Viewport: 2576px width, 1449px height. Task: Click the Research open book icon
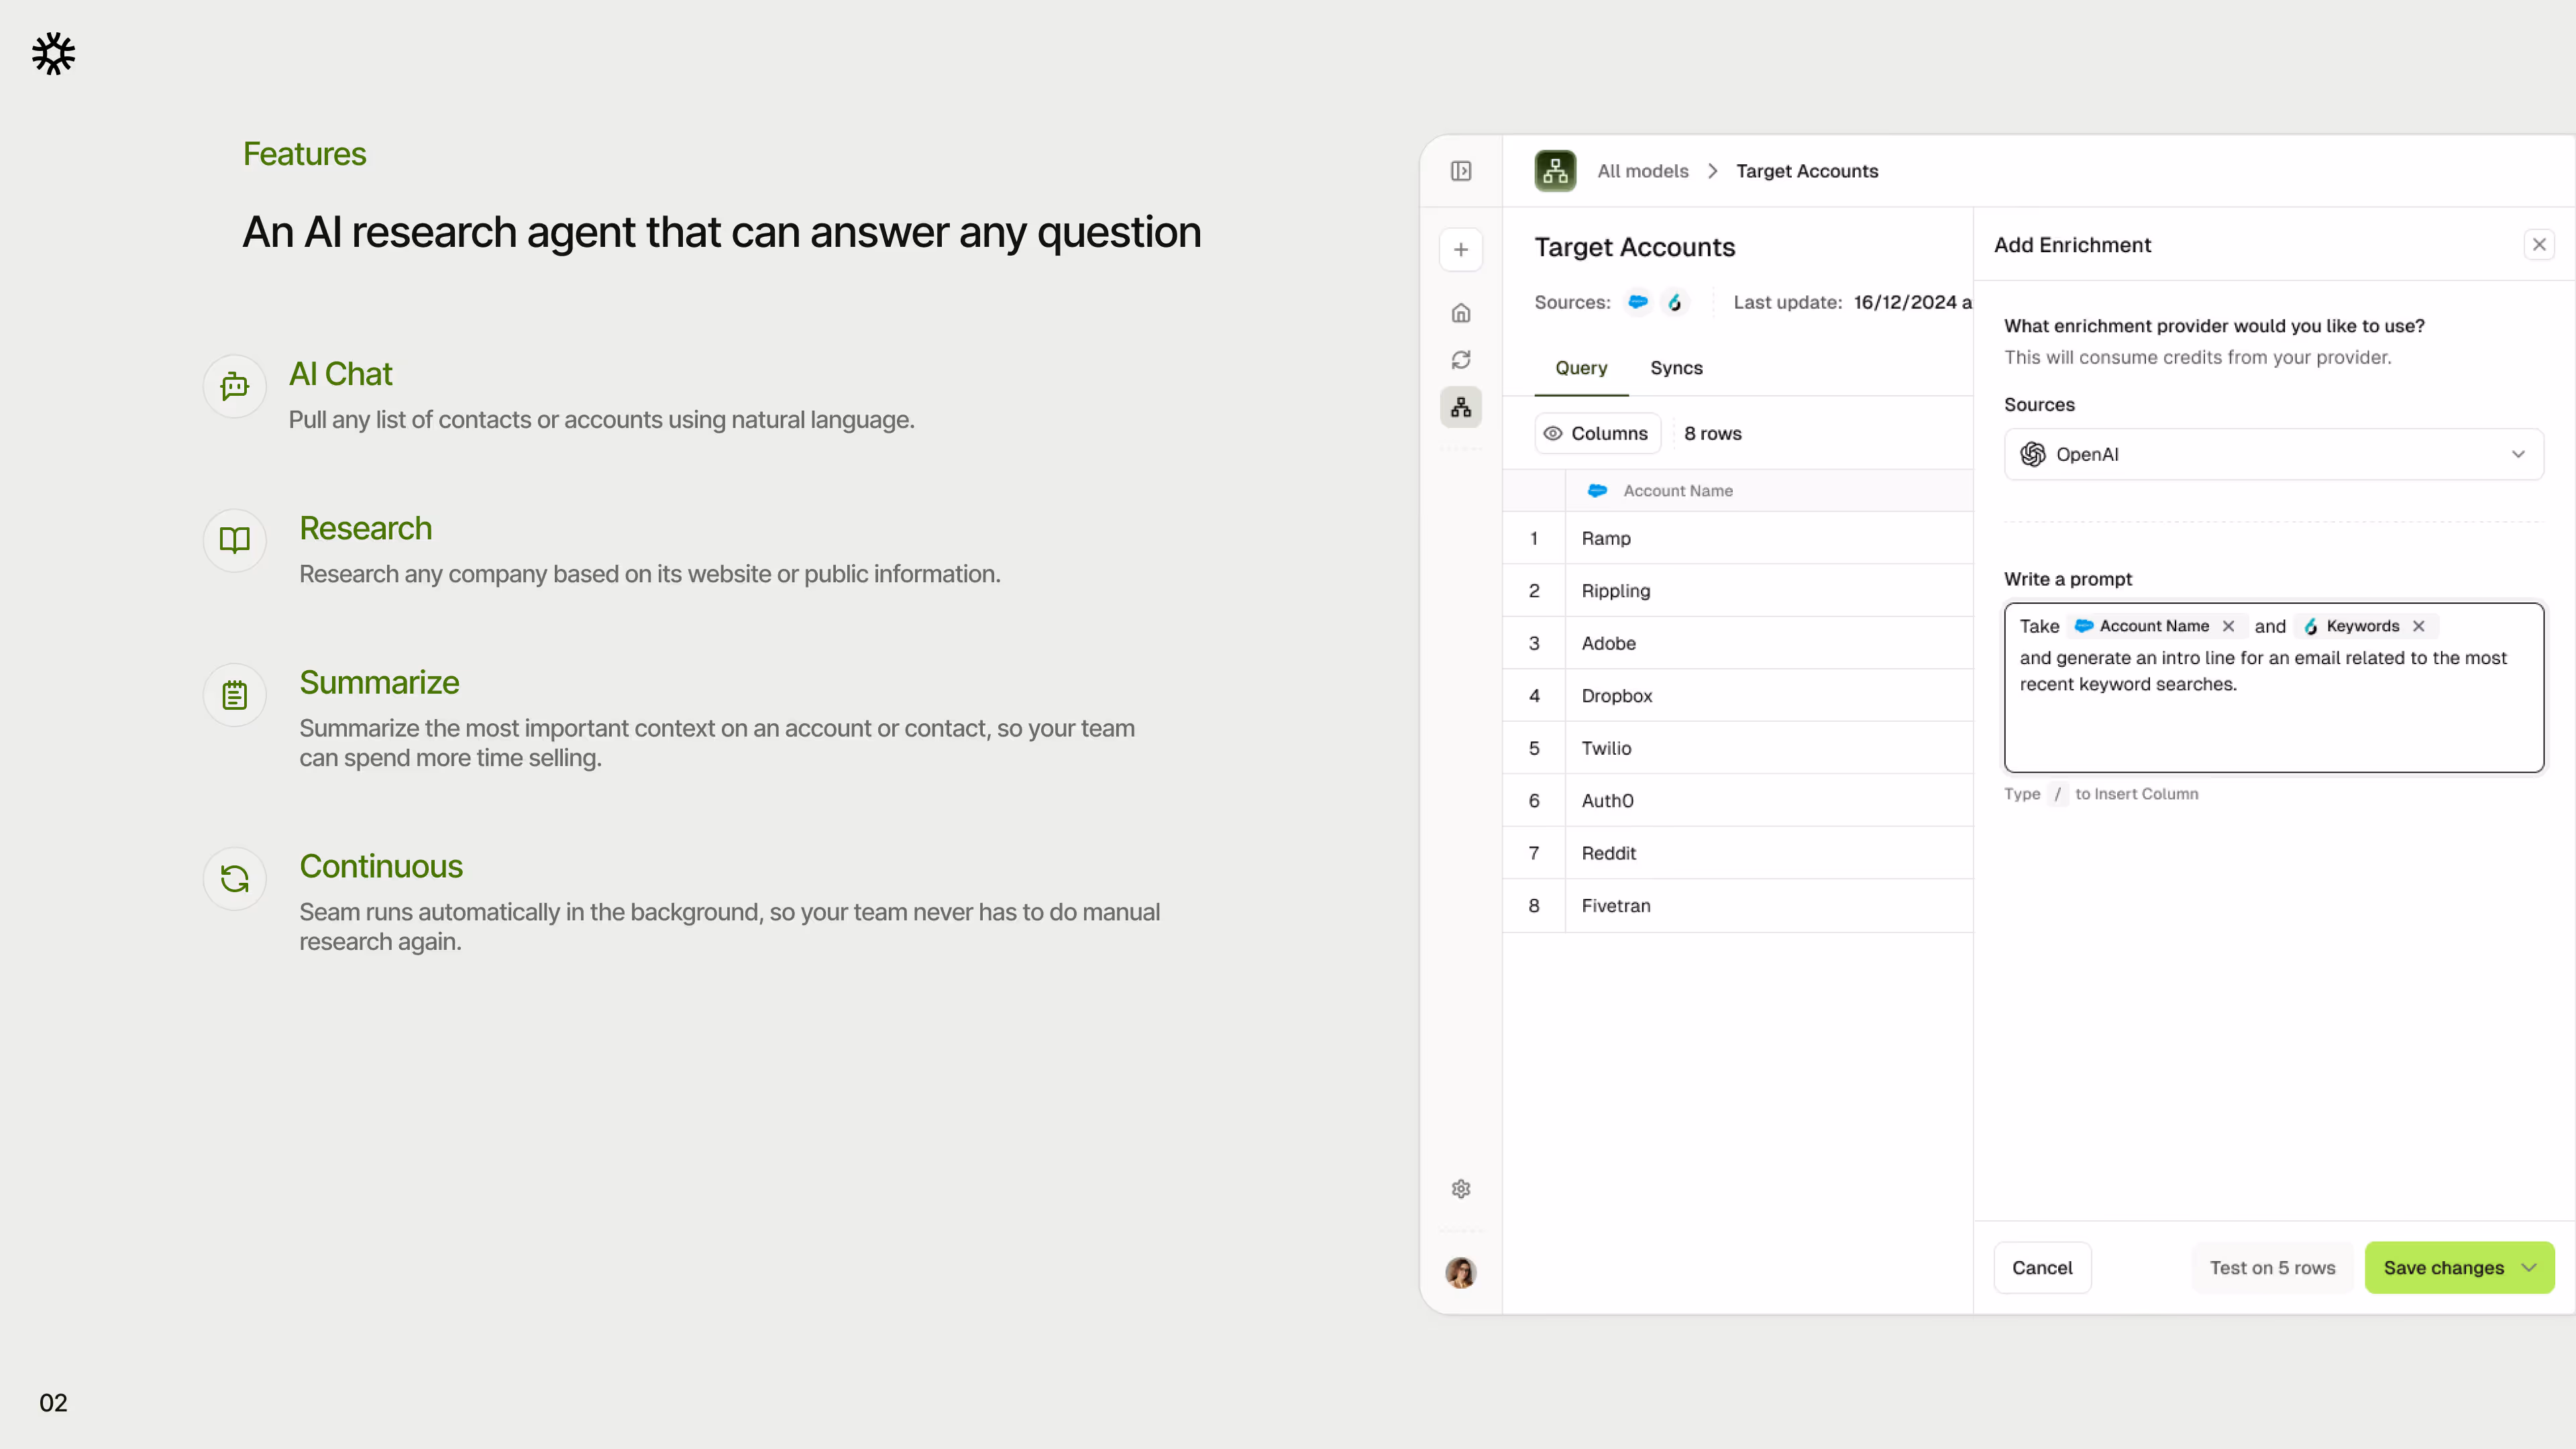pyautogui.click(x=235, y=541)
